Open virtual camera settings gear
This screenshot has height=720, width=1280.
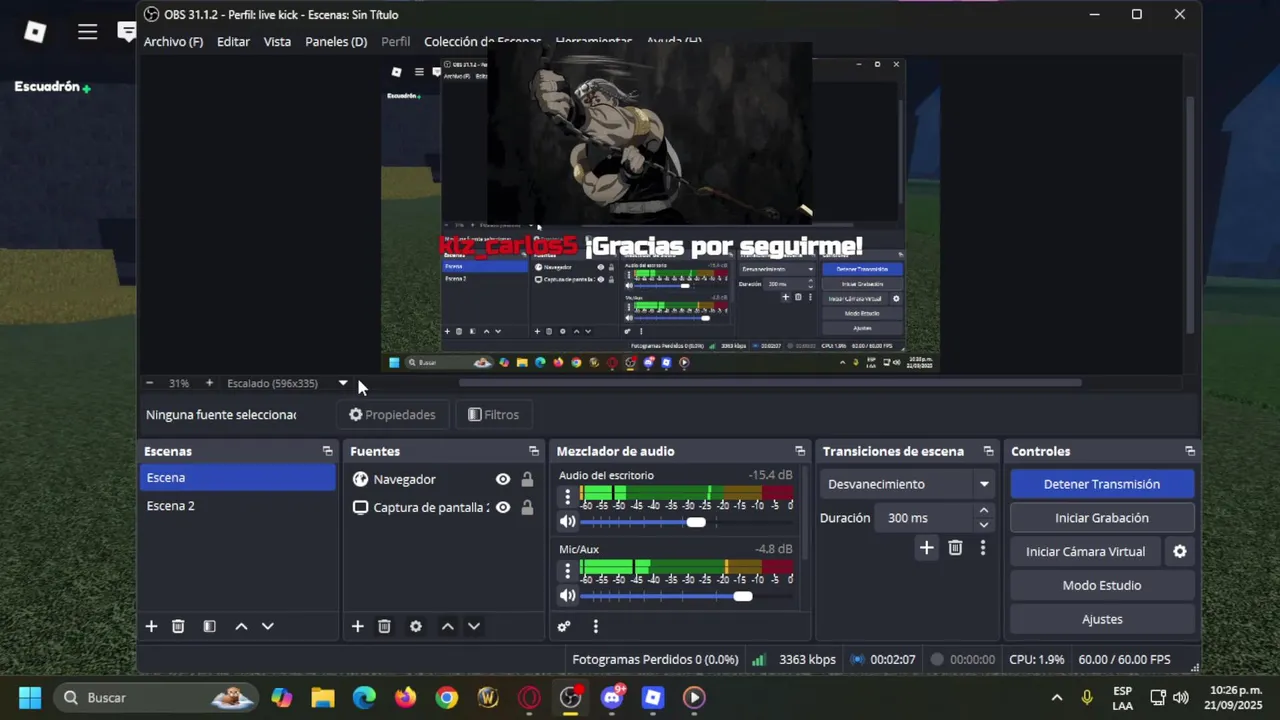1180,551
